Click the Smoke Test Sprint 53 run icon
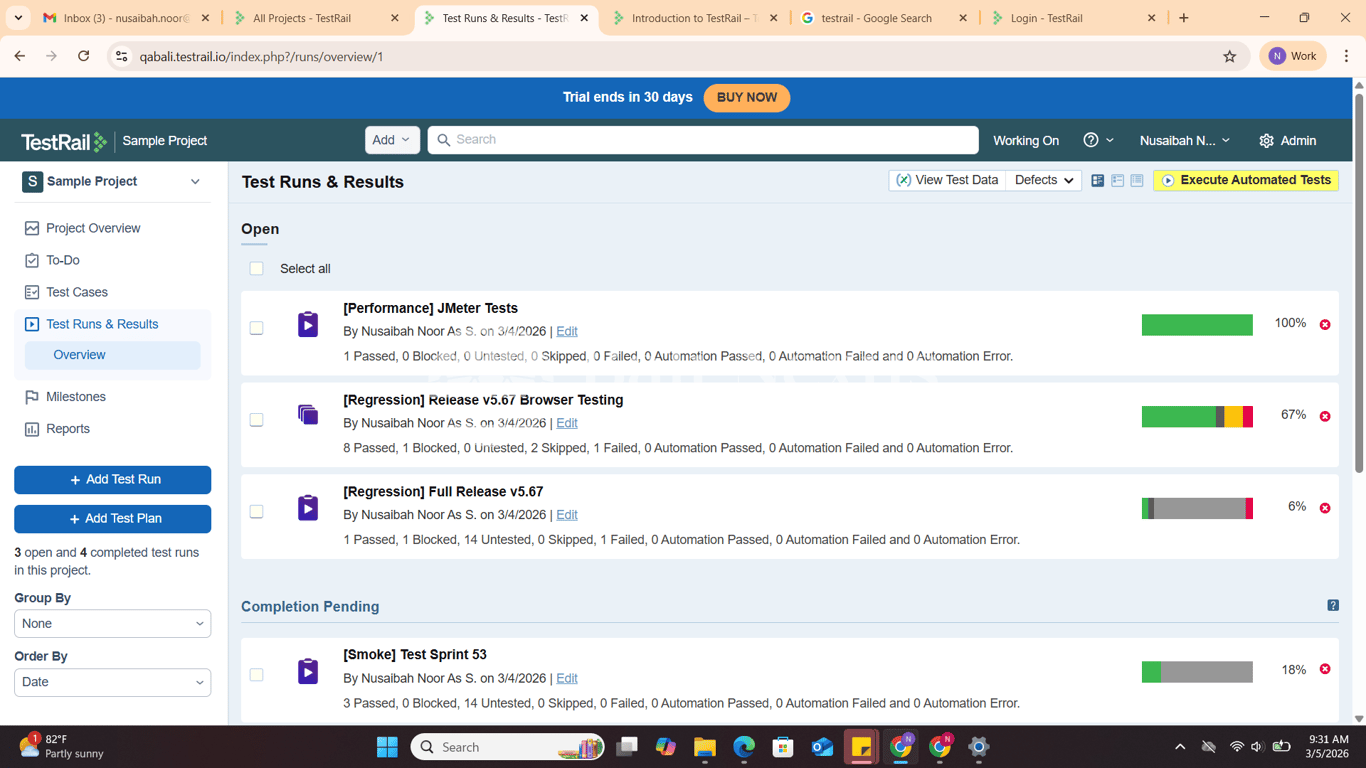This screenshot has height=768, width=1366. click(308, 671)
